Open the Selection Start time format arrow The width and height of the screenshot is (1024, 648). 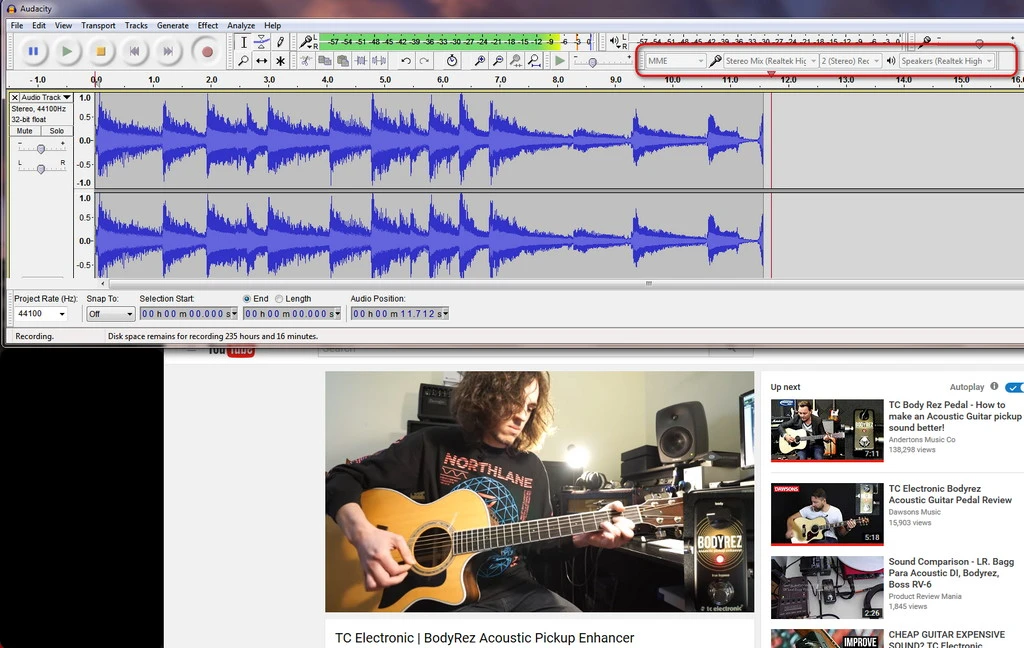pyautogui.click(x=234, y=314)
